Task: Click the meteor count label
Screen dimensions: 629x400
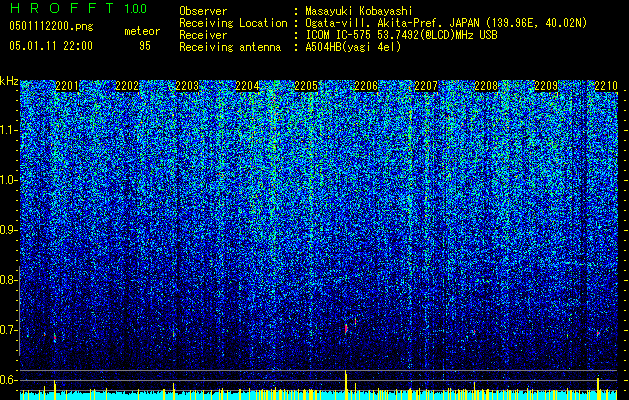Action: [x=142, y=31]
